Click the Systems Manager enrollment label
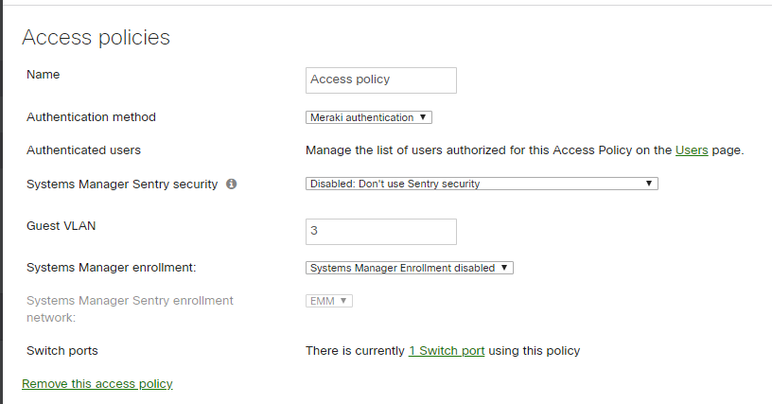The image size is (772, 404). point(111,267)
